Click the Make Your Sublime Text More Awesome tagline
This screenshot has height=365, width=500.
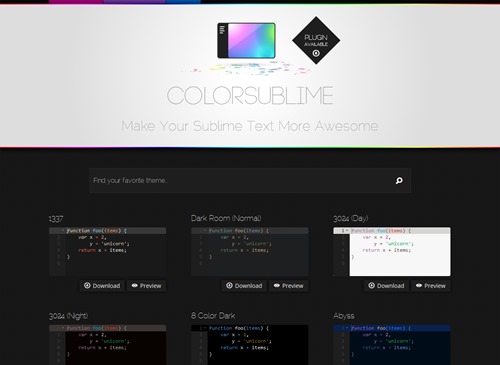tap(250, 126)
